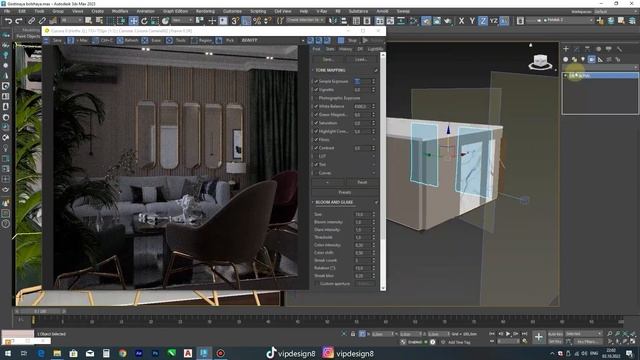Switch to LightMix tab in frame buffer
This screenshot has height=360, width=640.
click(x=375, y=49)
